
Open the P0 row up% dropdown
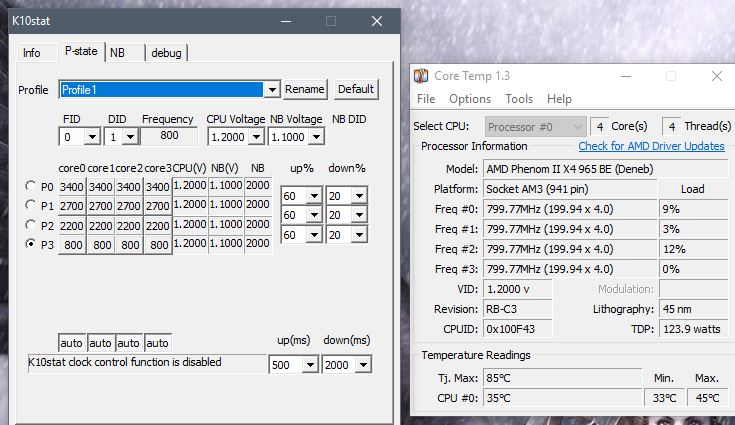pyautogui.click(x=314, y=196)
